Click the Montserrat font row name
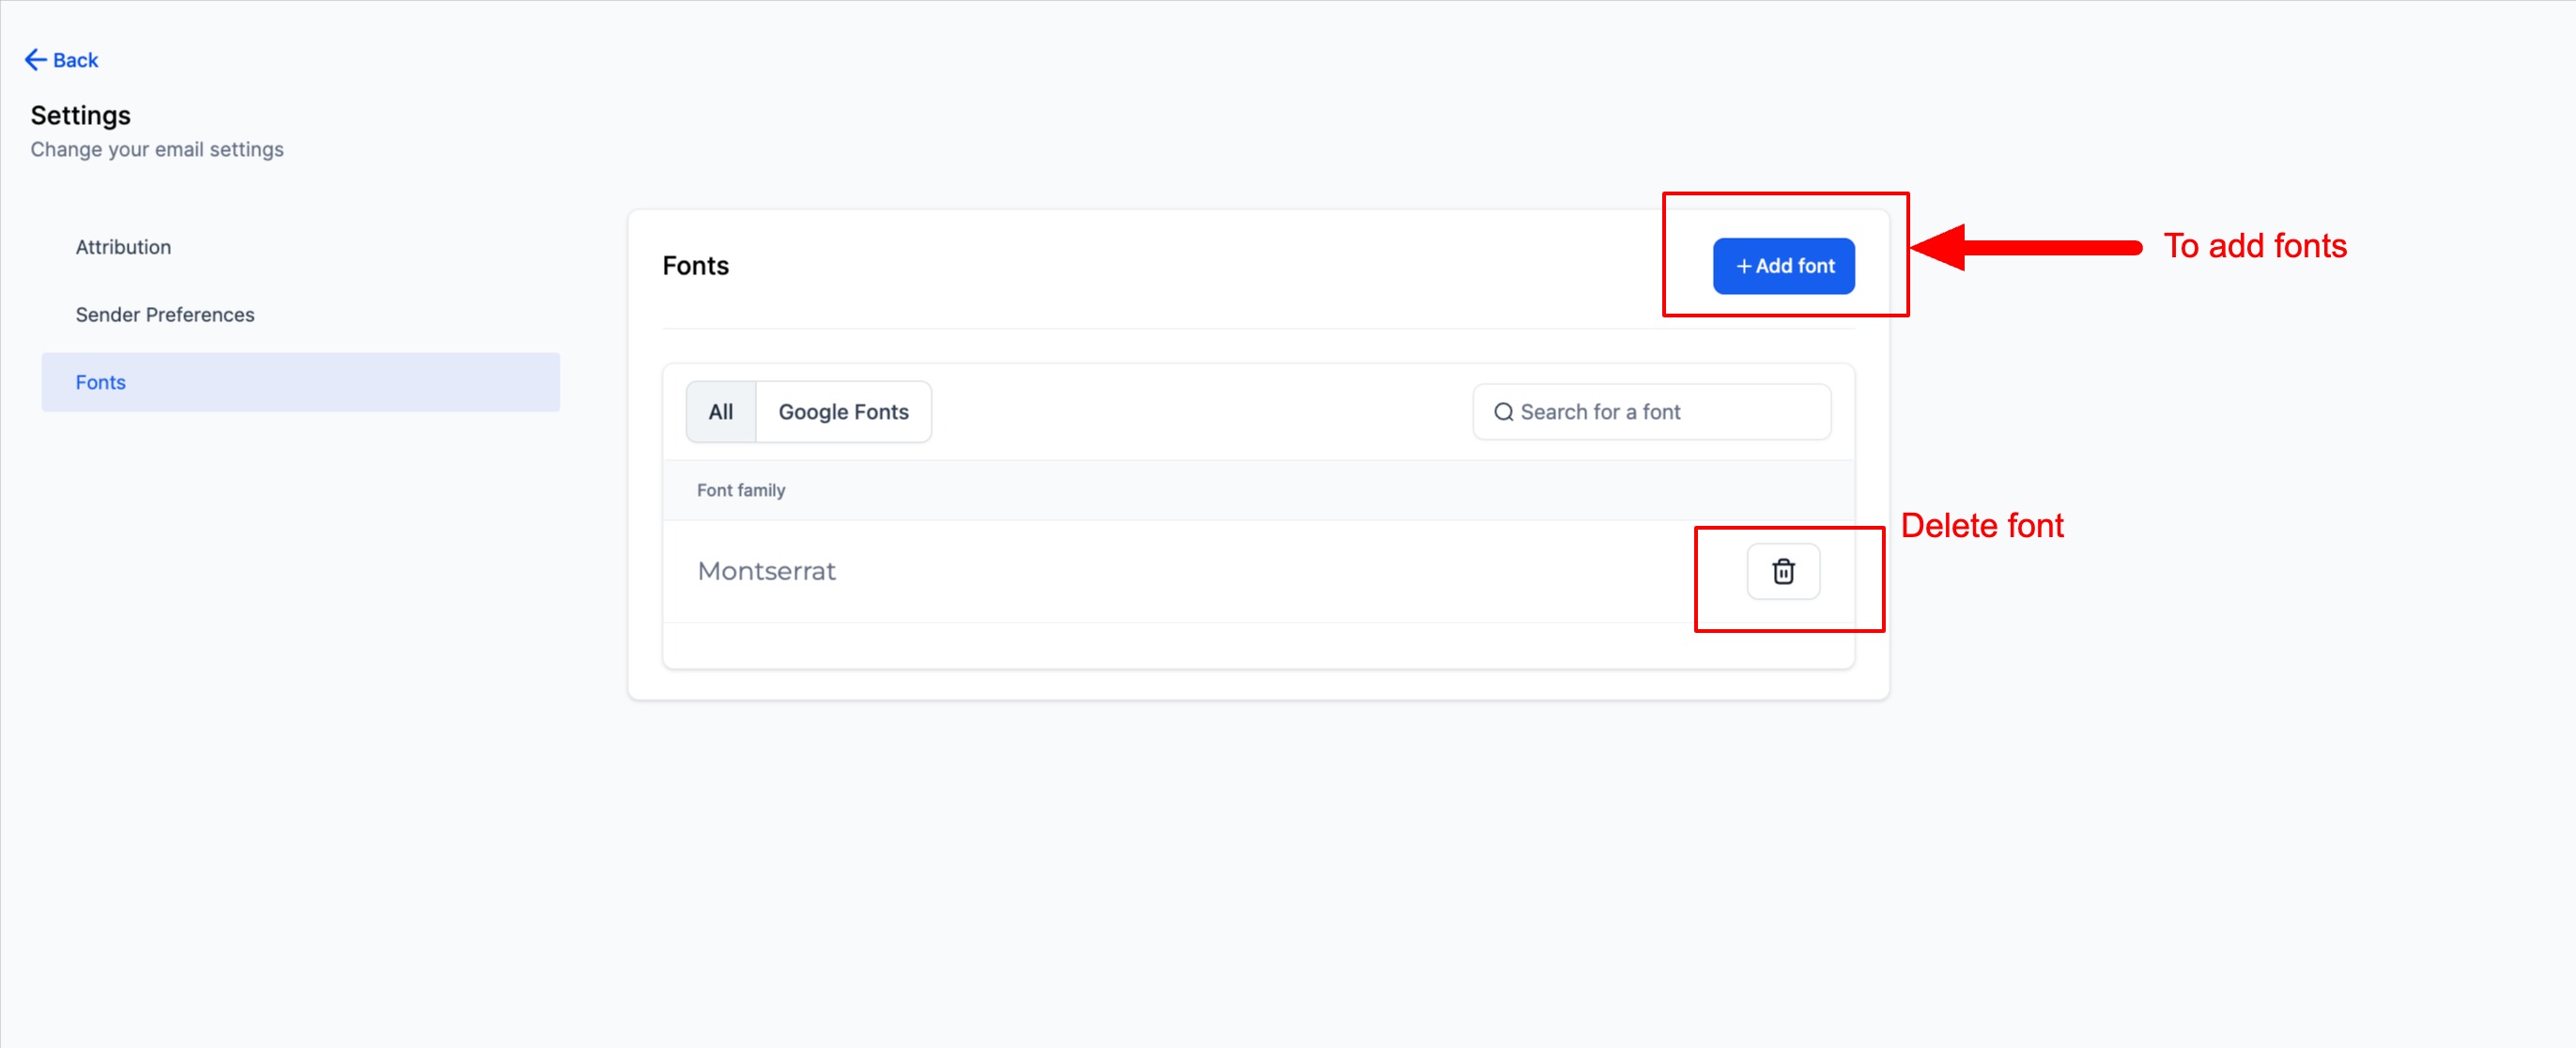 766,571
